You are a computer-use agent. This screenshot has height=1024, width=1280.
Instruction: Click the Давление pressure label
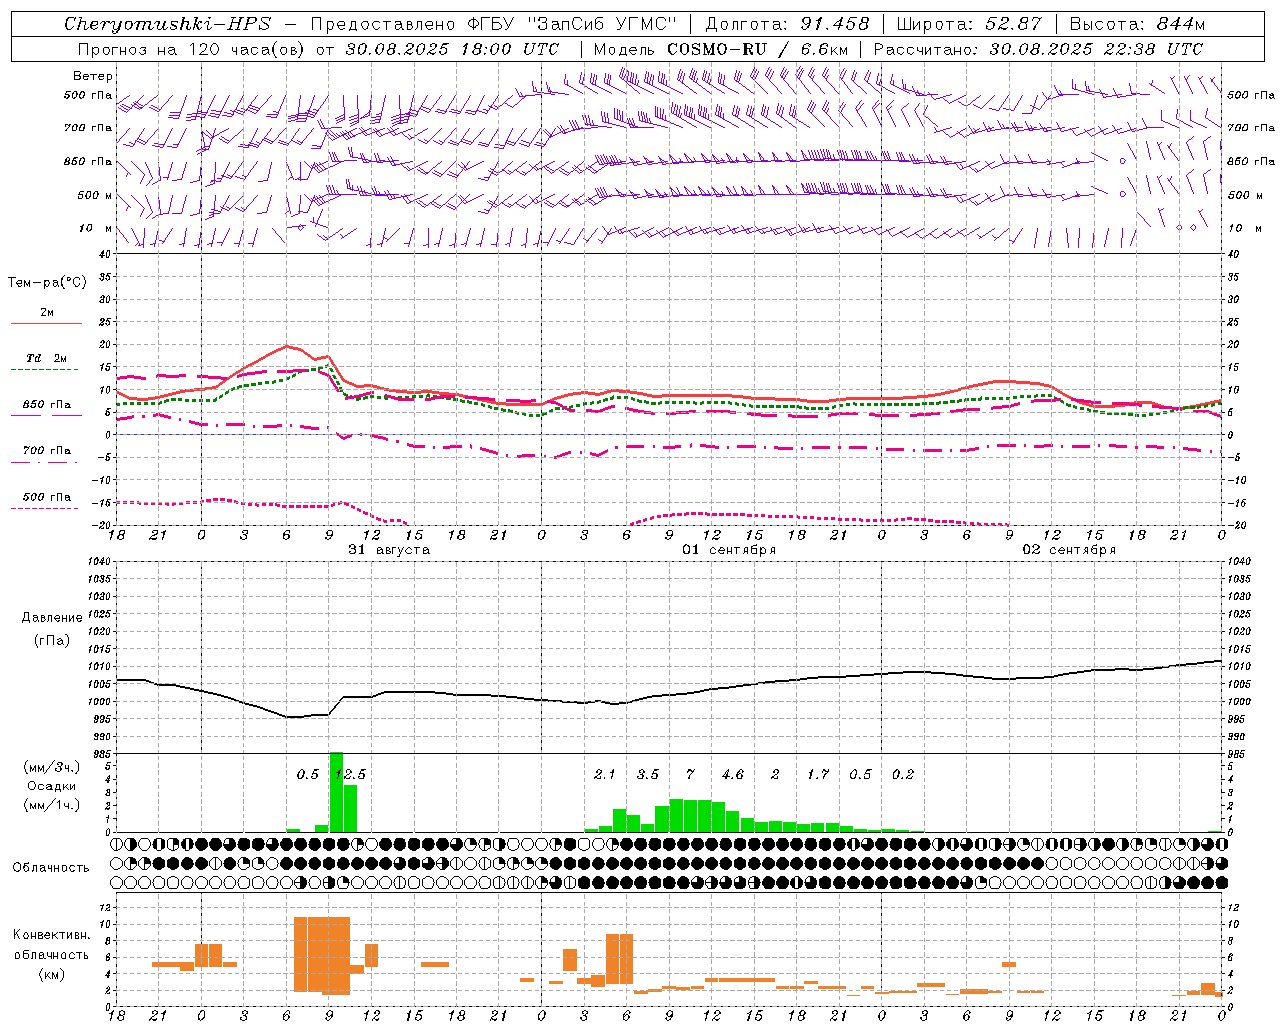51,618
